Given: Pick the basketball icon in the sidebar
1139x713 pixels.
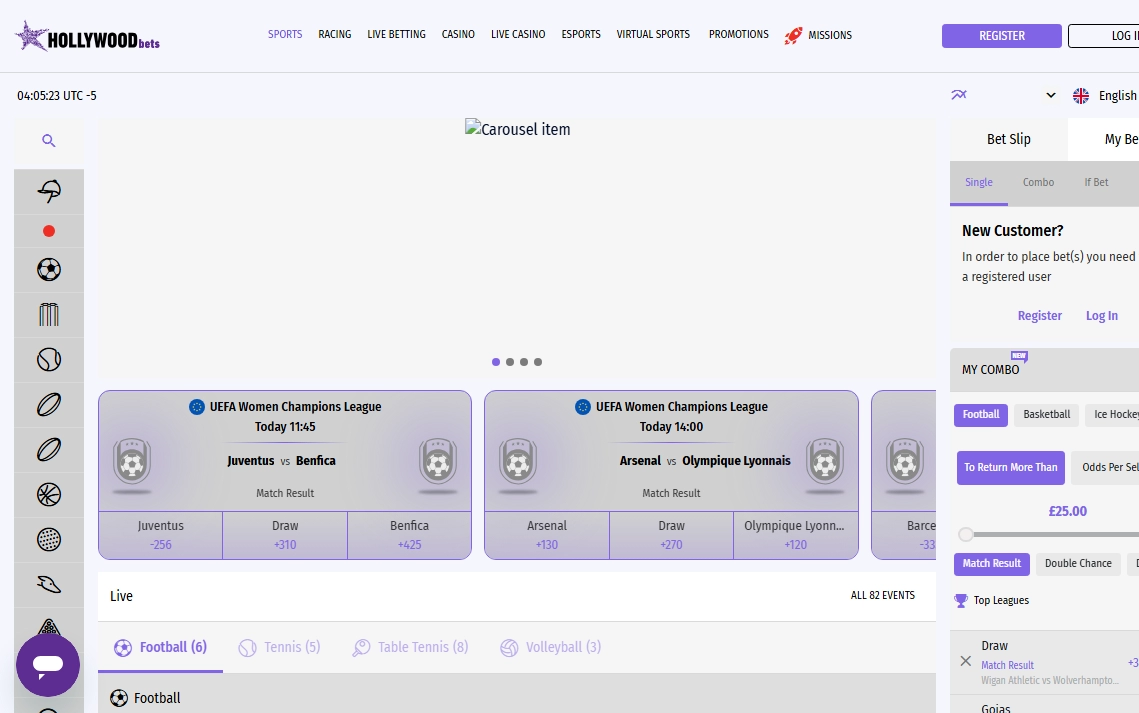Looking at the screenshot, I should pos(49,494).
